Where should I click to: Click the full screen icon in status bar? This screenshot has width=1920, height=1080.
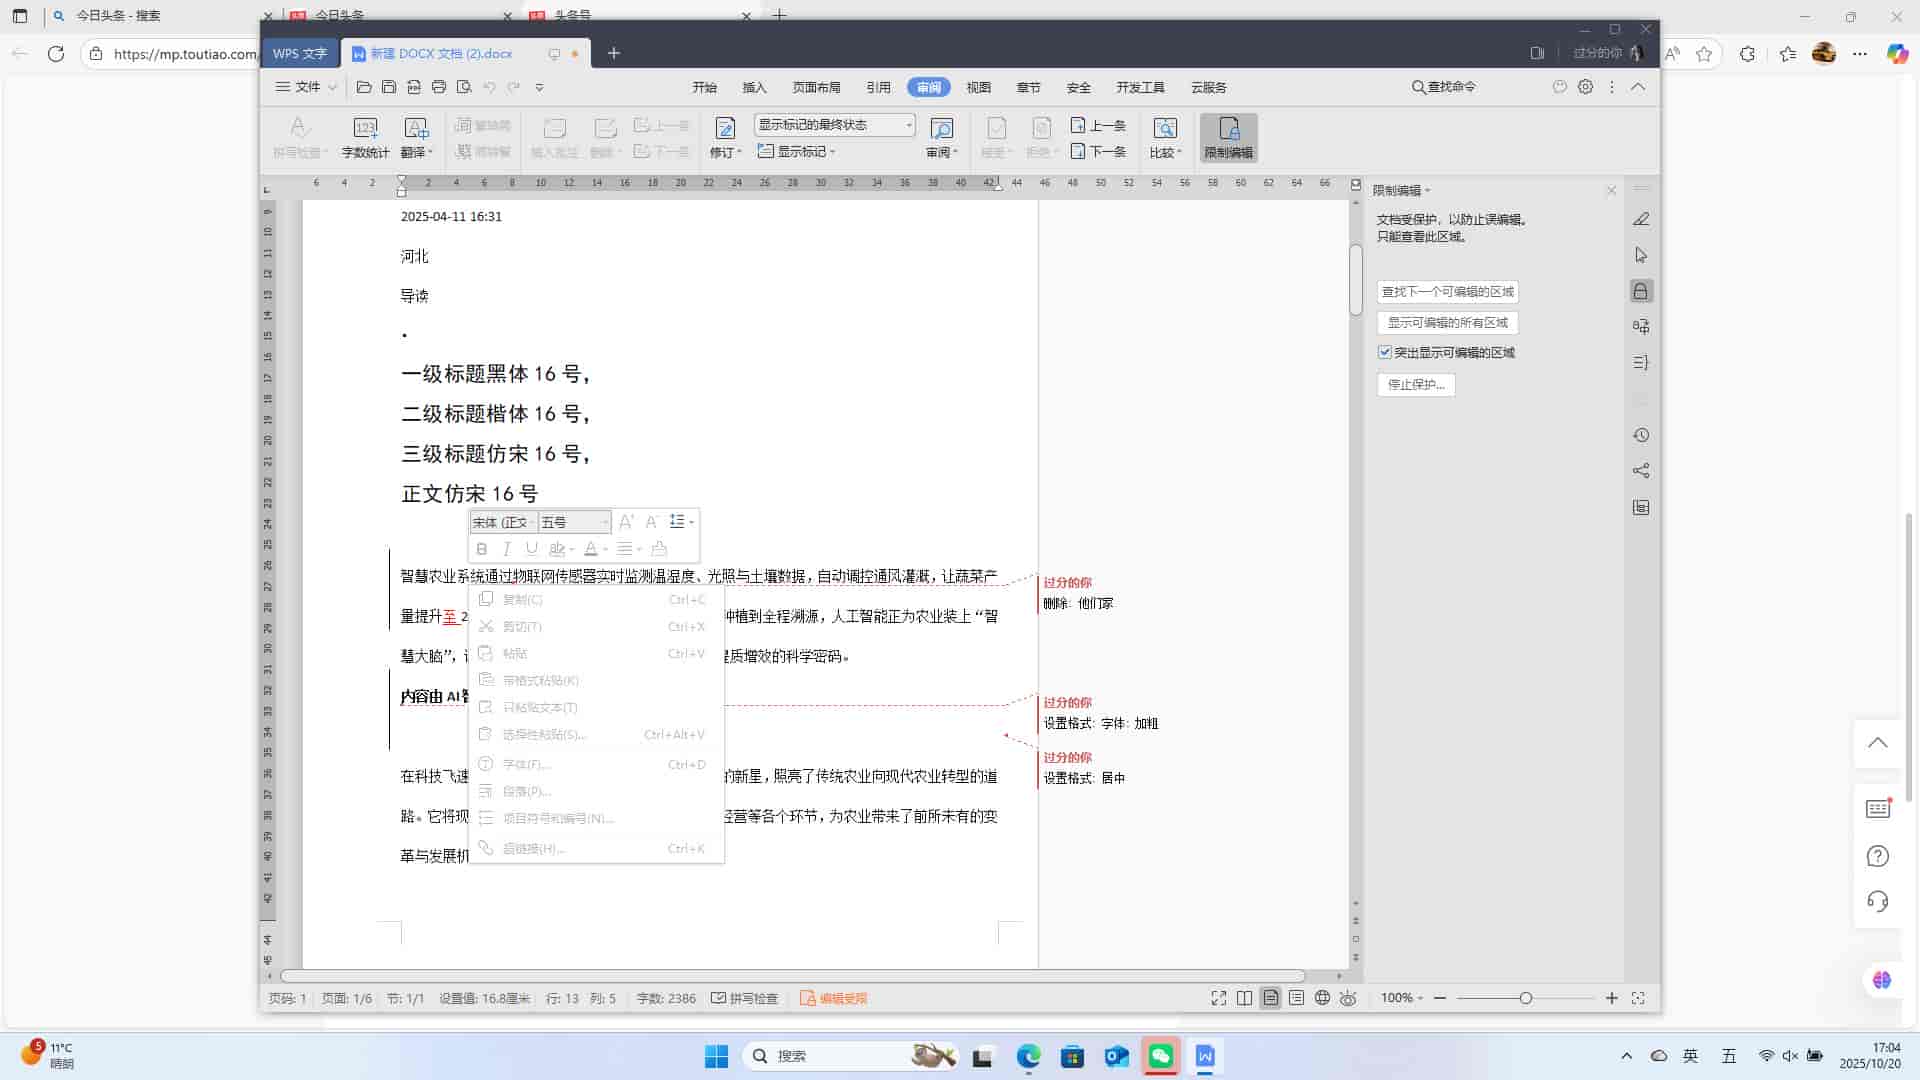(x=1218, y=998)
